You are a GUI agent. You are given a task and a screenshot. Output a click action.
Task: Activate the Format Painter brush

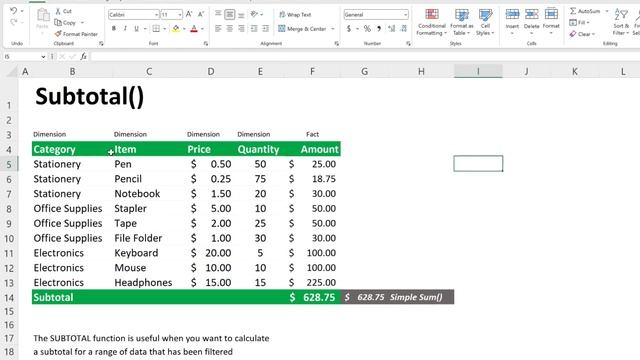click(x=76, y=34)
